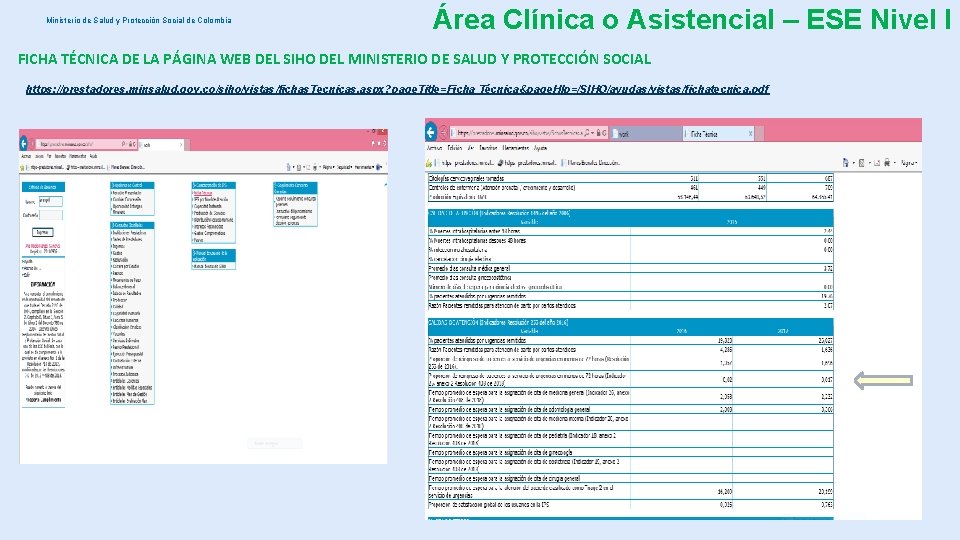
Task: Click the 'Promedio días consulta médica general' row in the right table
Action: pos(631,269)
